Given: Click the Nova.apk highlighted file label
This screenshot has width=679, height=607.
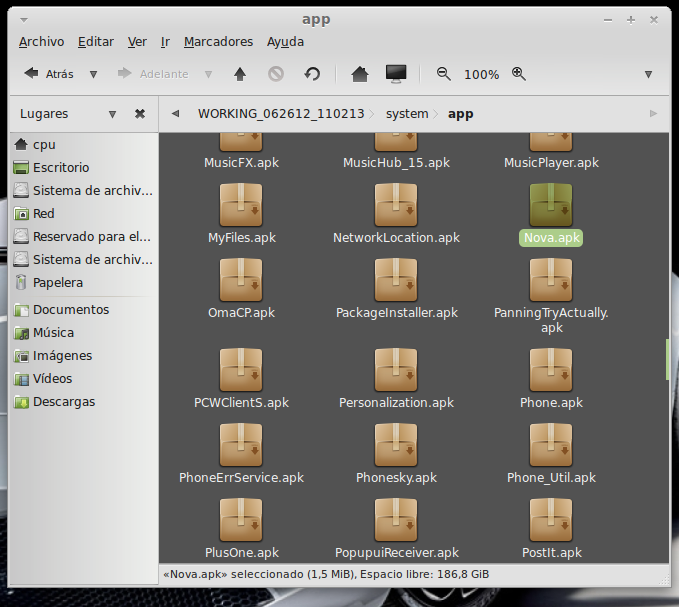Looking at the screenshot, I should [x=551, y=238].
